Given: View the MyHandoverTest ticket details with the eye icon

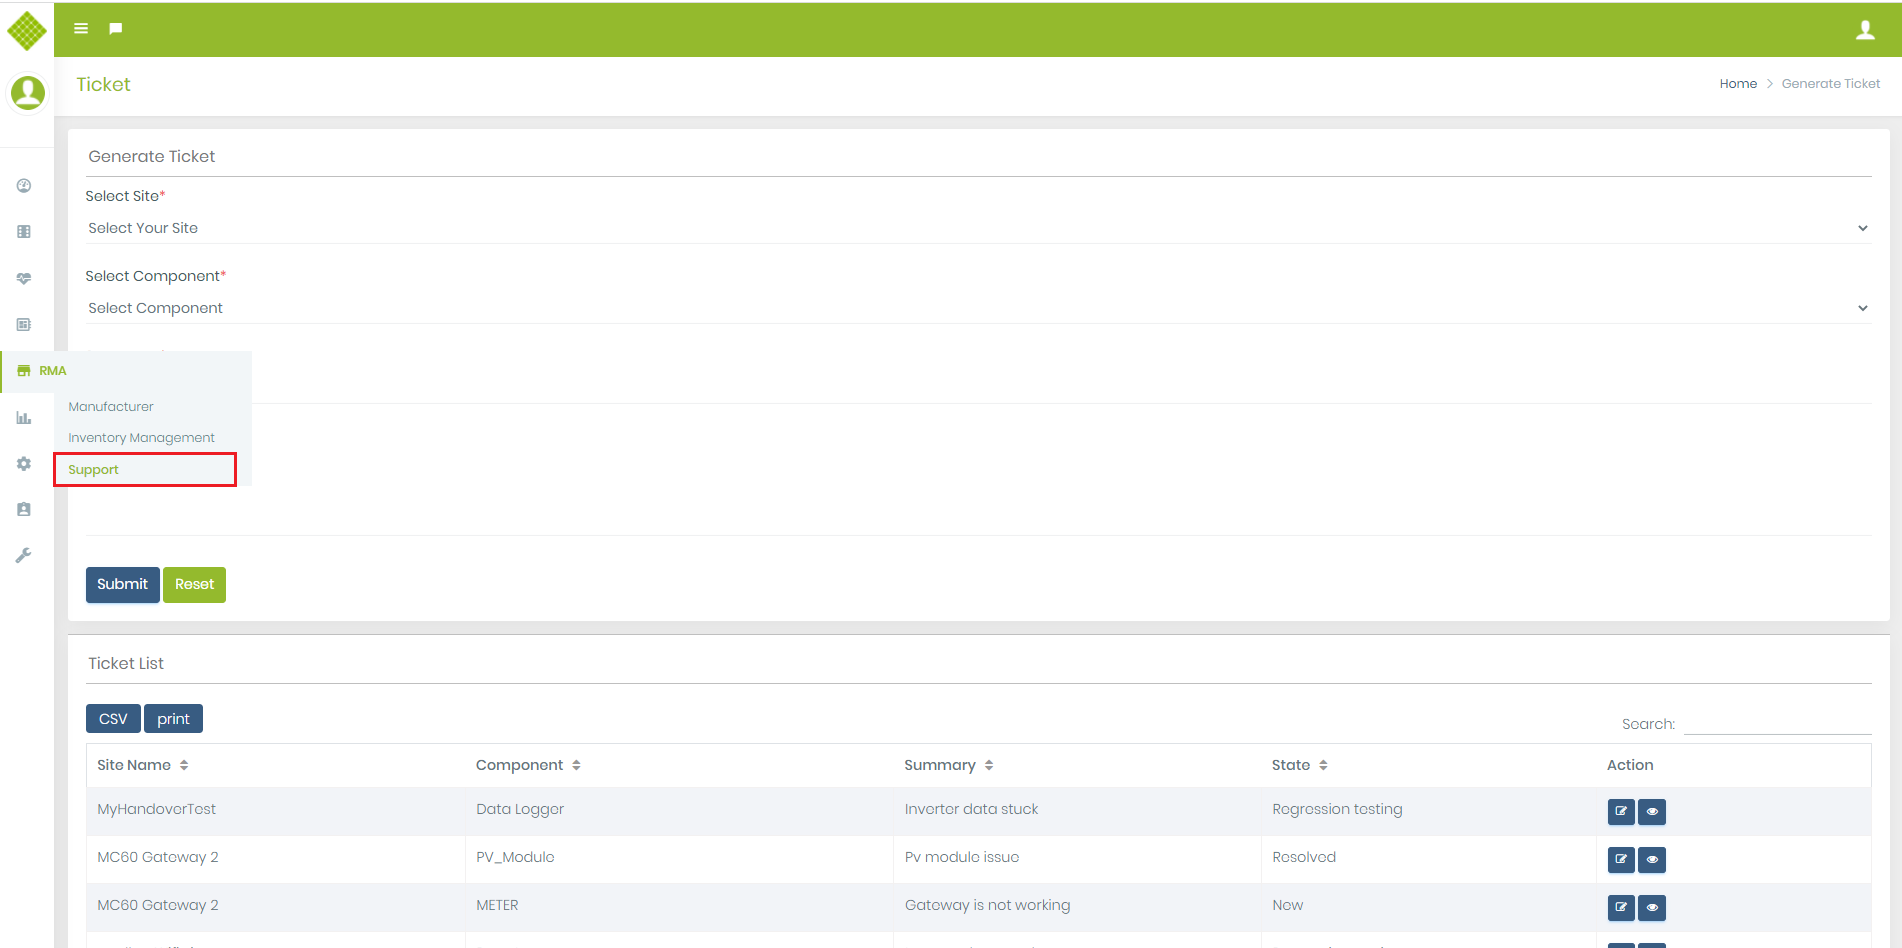Looking at the screenshot, I should (1651, 812).
